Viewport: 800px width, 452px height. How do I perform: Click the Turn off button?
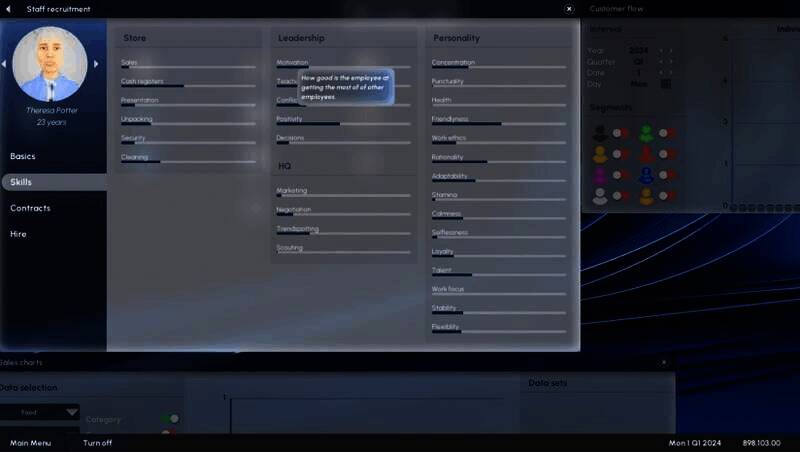point(97,443)
